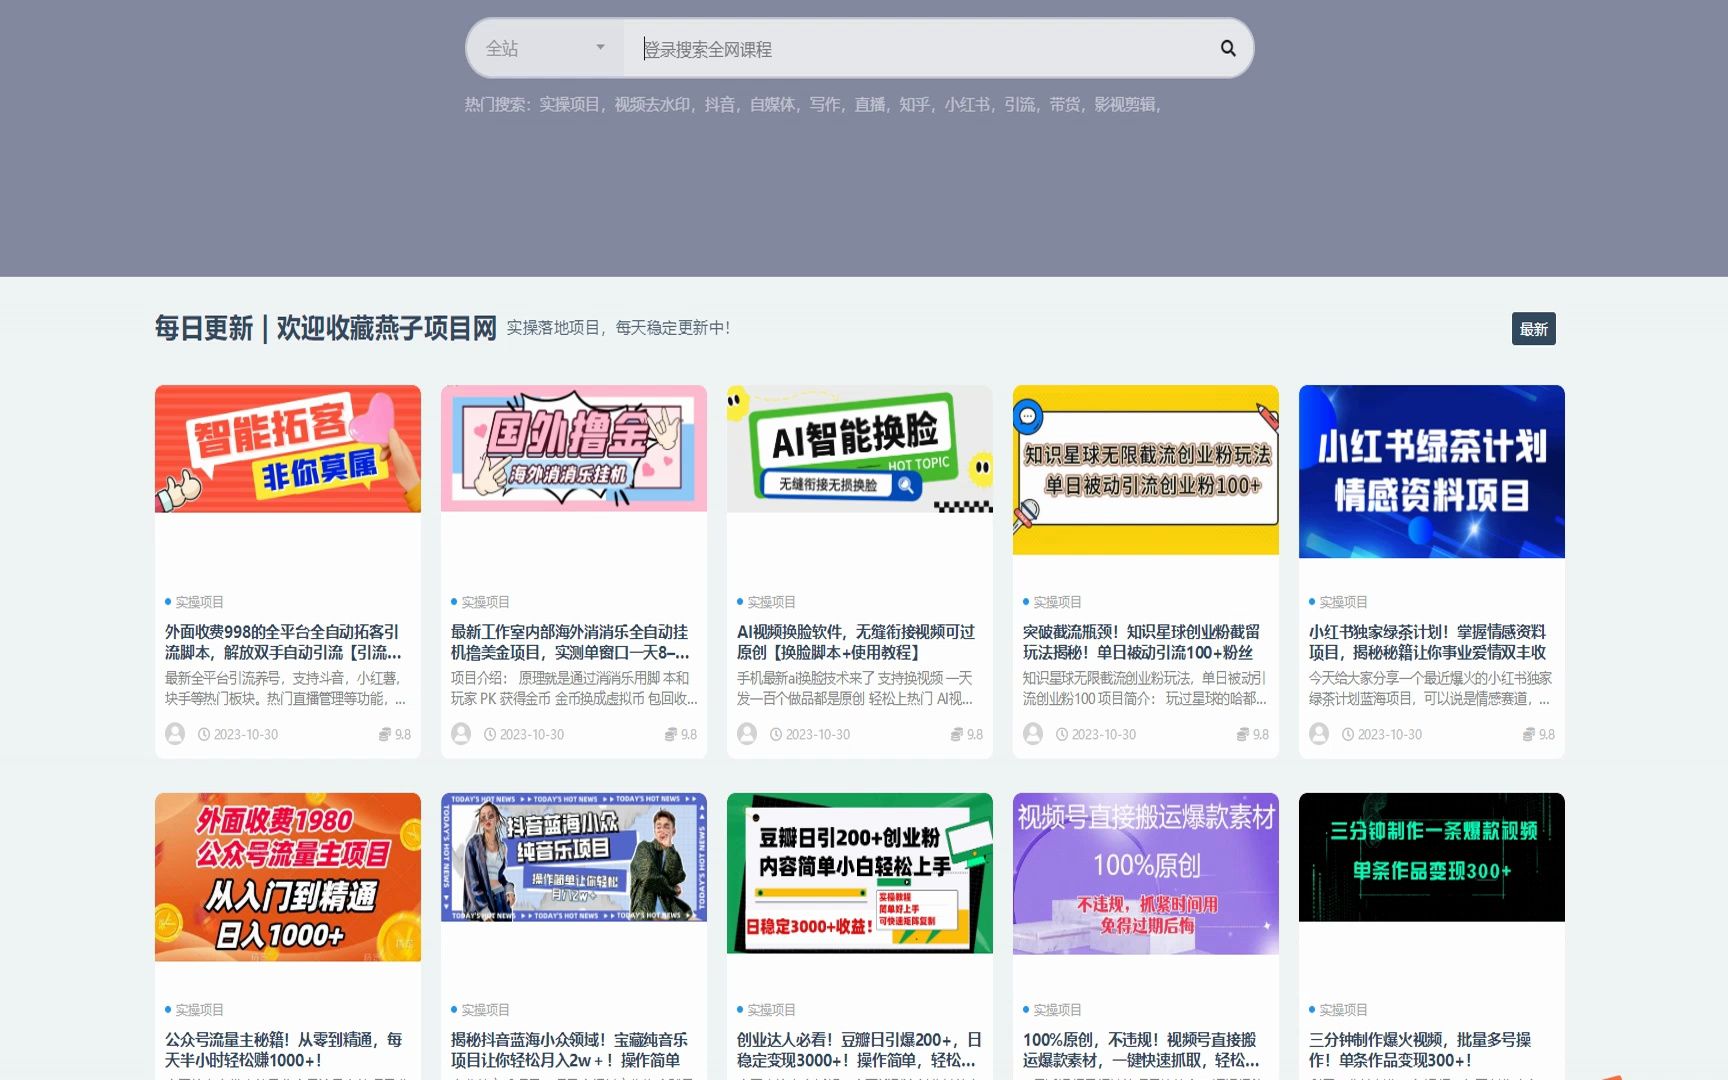Click hot search keyword 直播
Screen dimensions: 1728x1080
(869, 104)
